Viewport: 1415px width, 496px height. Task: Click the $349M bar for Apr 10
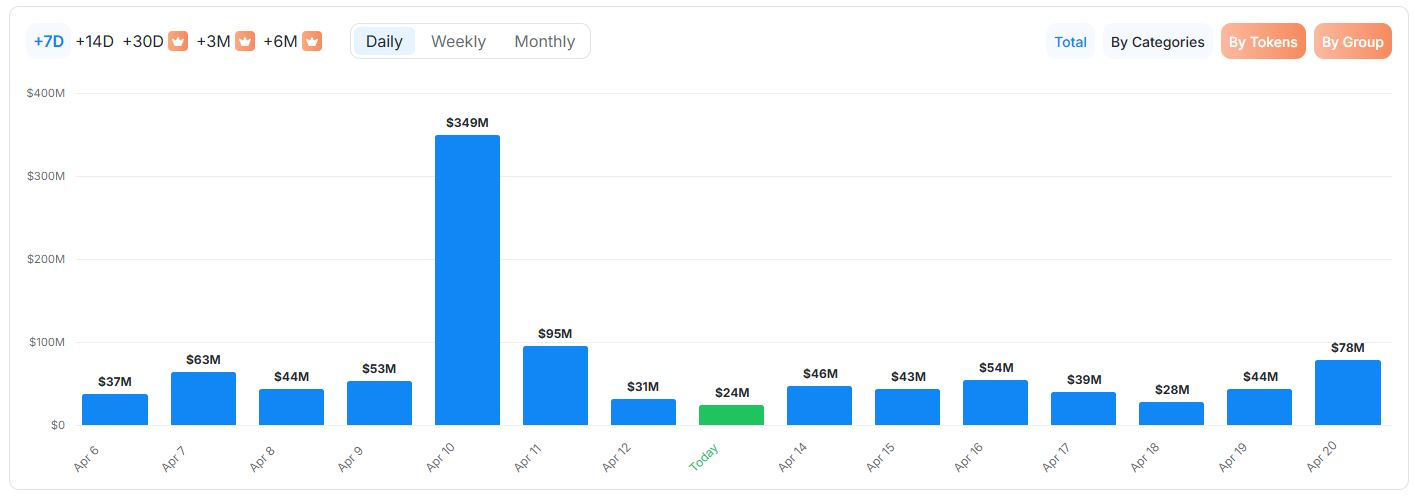tap(467, 280)
